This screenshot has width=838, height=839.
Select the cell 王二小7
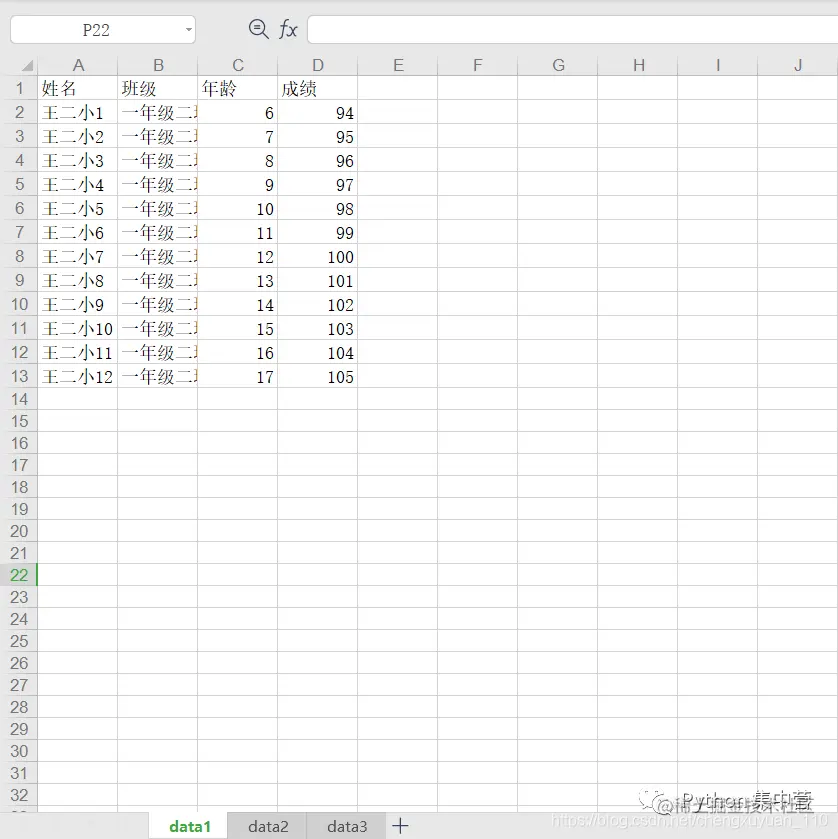click(x=78, y=257)
